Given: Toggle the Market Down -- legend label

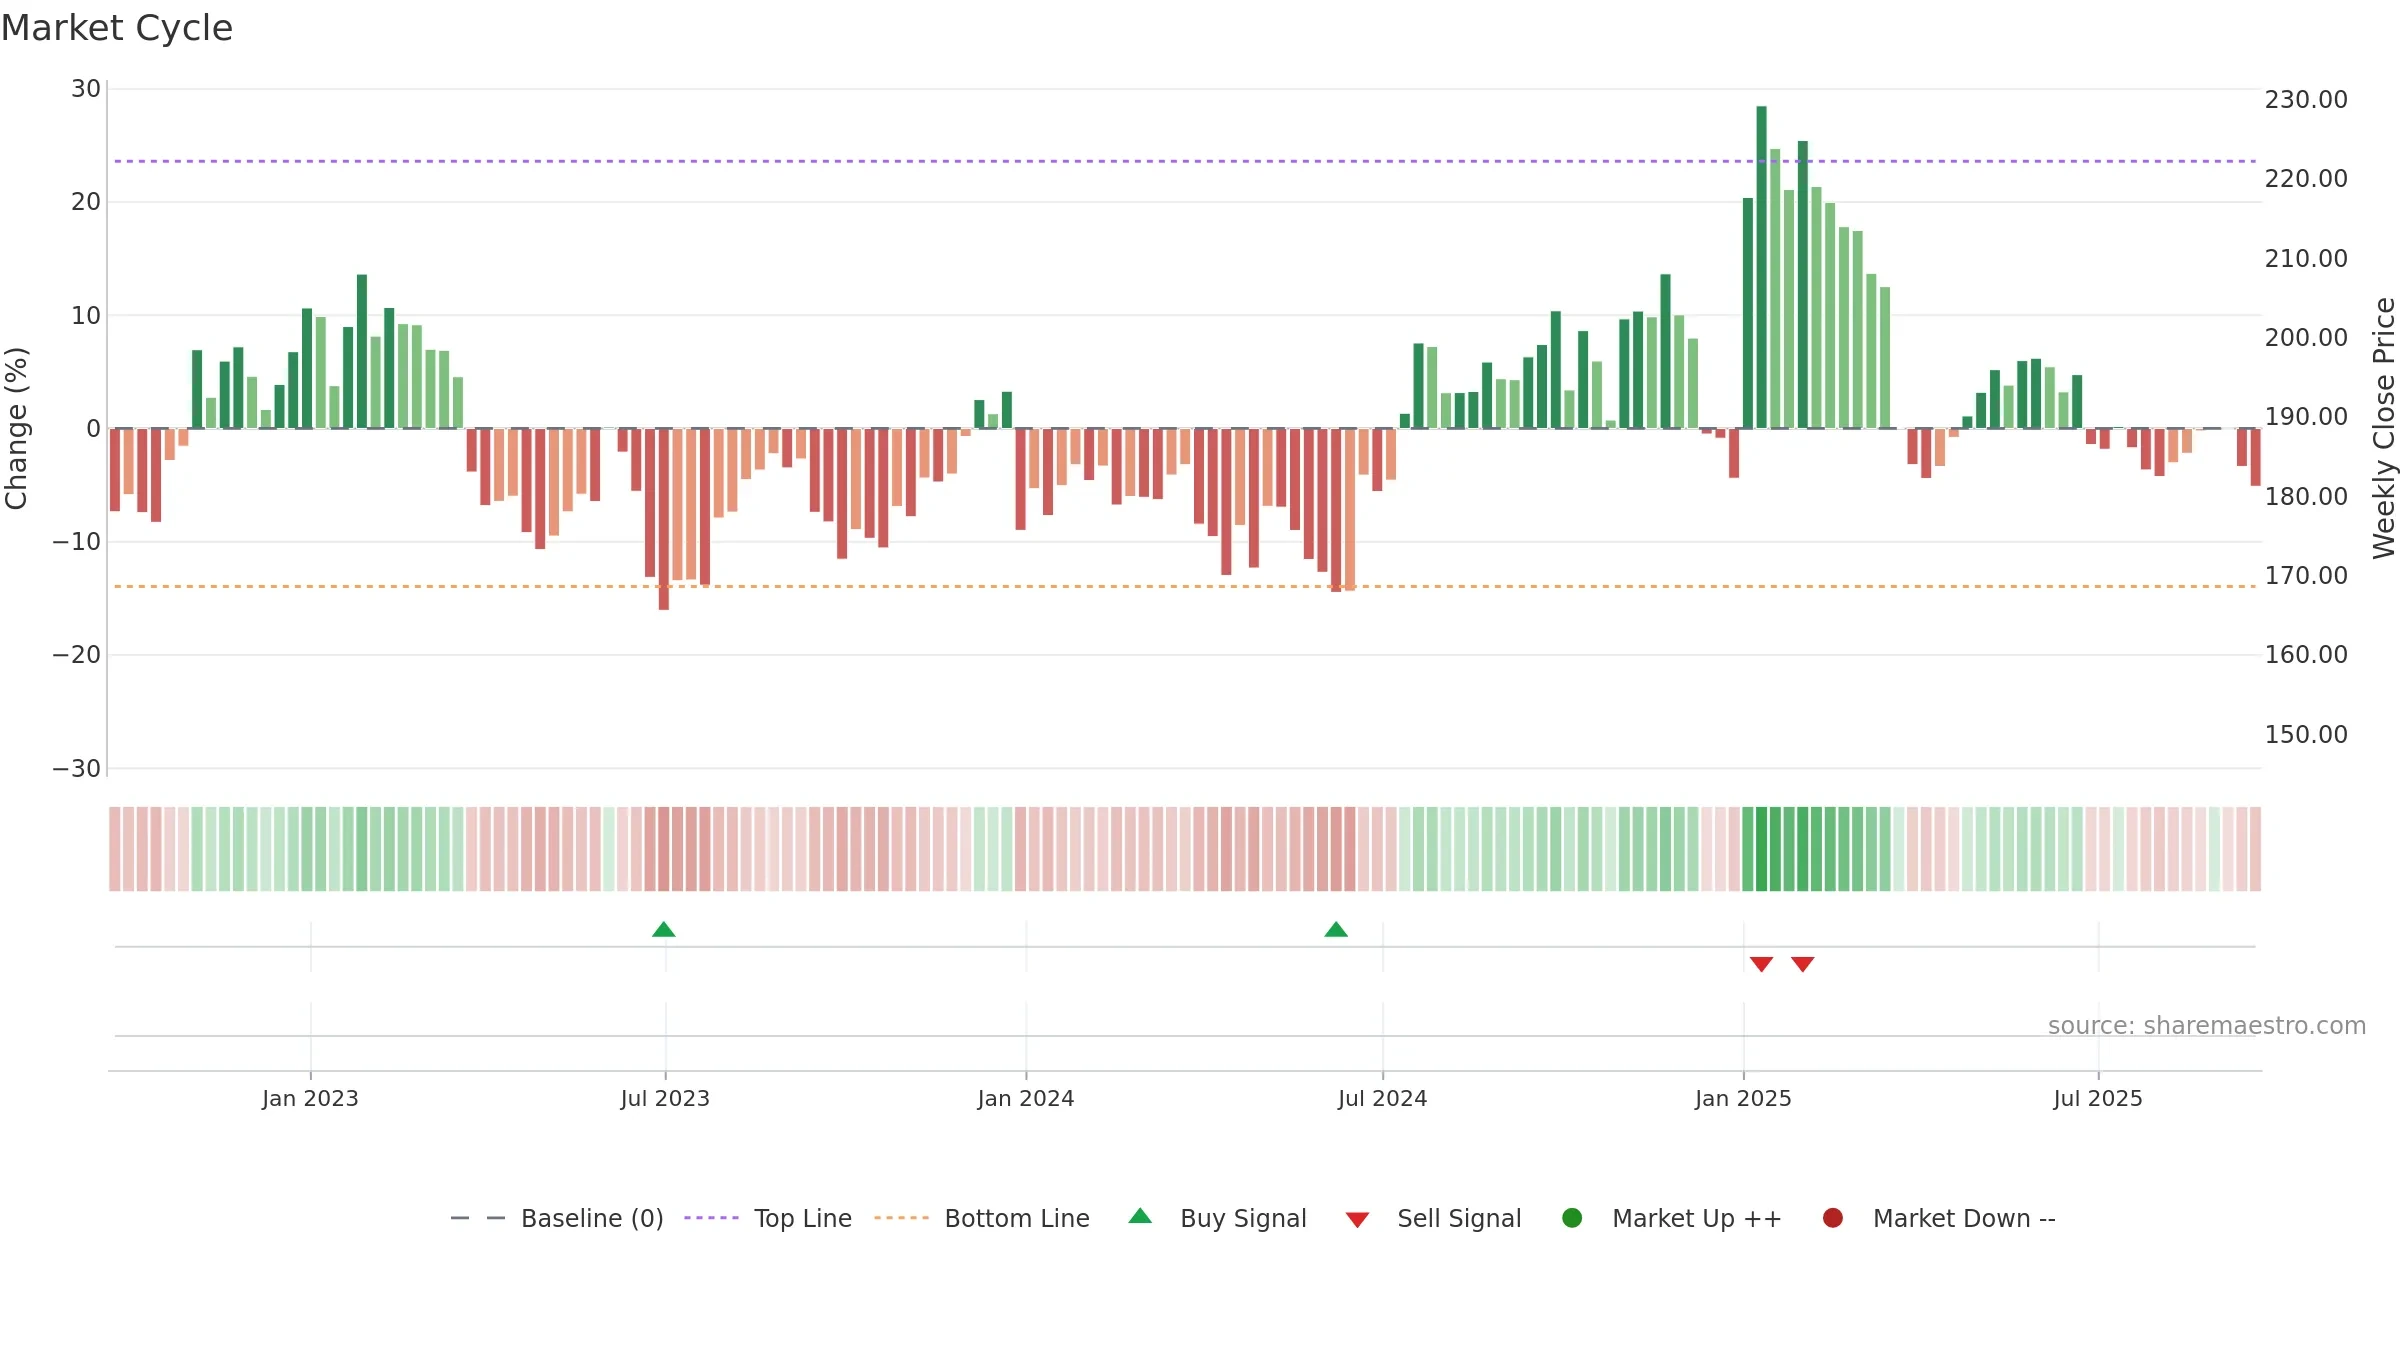Looking at the screenshot, I should click(1964, 1218).
